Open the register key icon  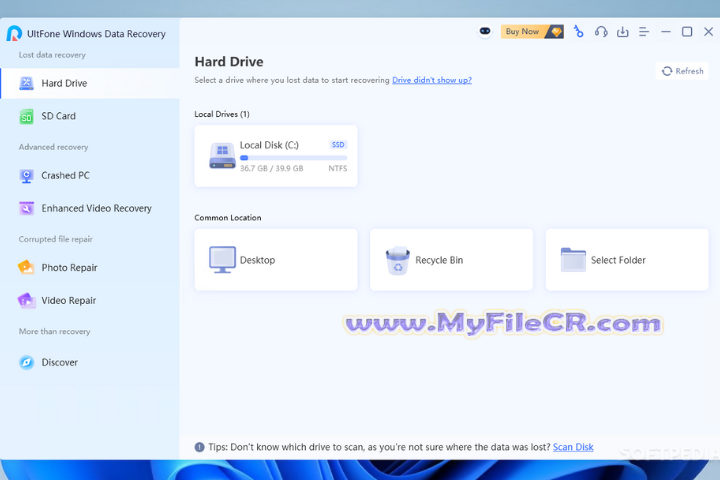(579, 32)
